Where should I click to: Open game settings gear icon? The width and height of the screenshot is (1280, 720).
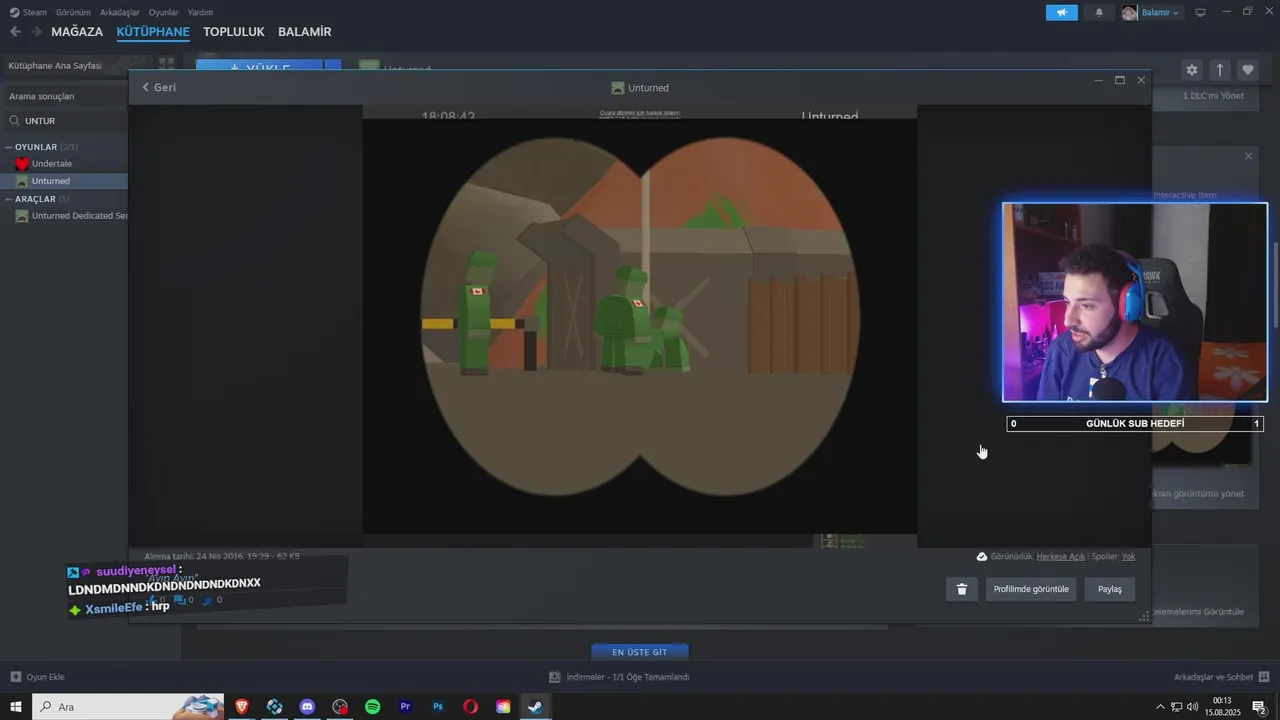pos(1191,70)
